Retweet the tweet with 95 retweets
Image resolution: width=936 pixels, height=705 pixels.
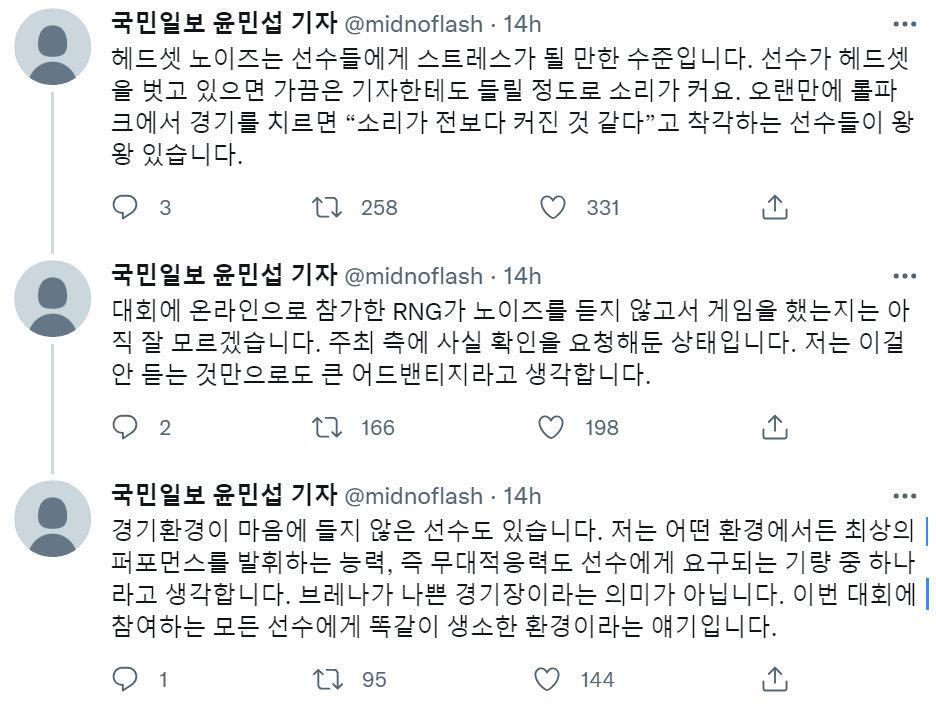pyautogui.click(x=324, y=679)
